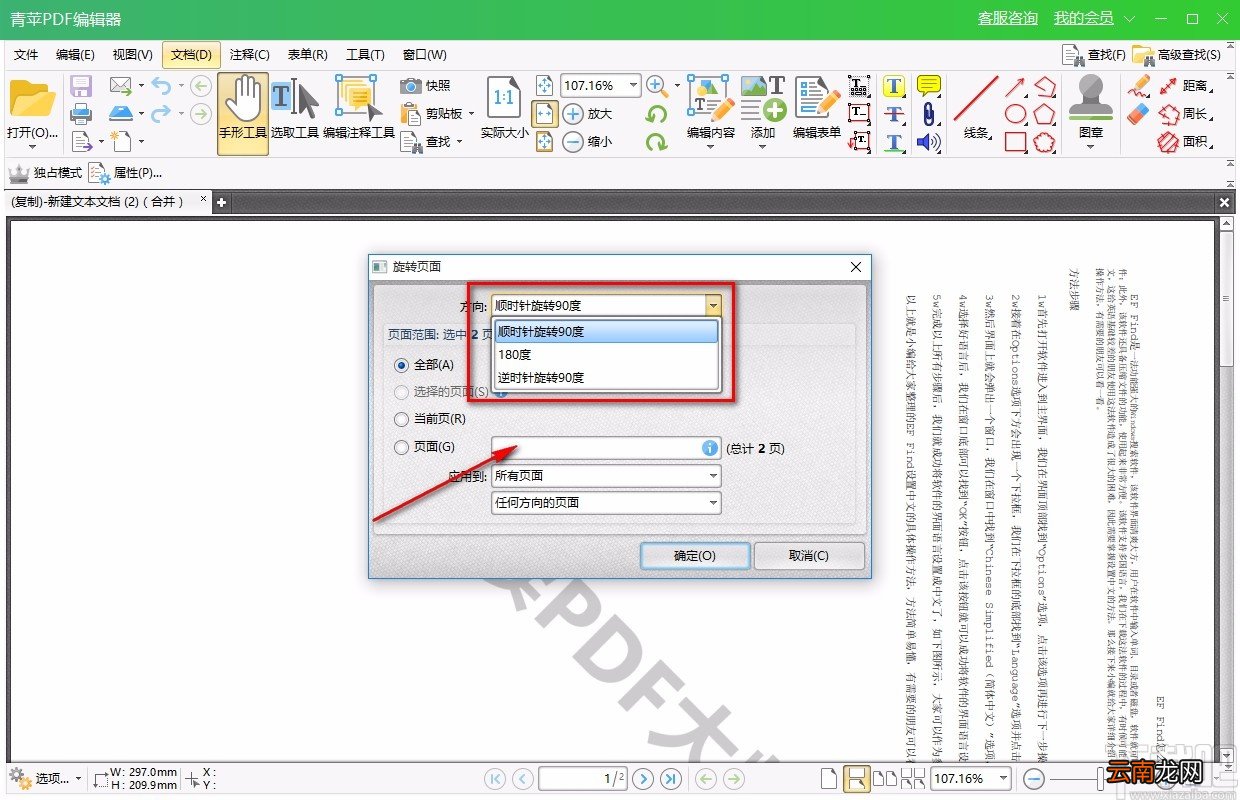Image resolution: width=1240 pixels, height=800 pixels.
Task: Click the paperclip file attachment icon
Action: 929,114
